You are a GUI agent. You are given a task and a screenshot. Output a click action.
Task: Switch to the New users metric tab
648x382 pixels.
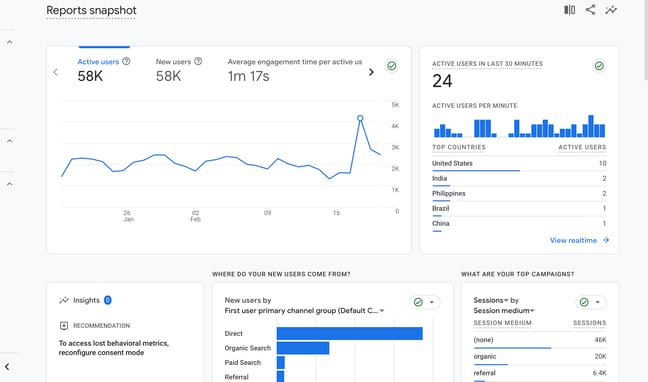pyautogui.click(x=179, y=69)
